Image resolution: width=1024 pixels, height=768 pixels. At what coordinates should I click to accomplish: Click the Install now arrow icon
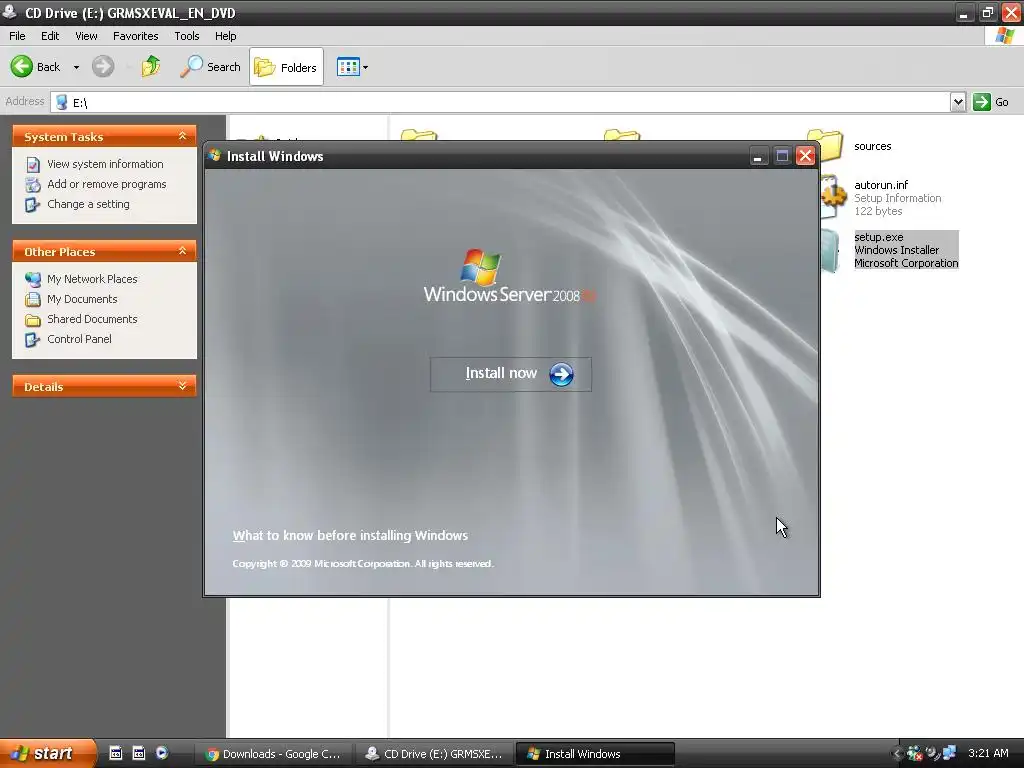pos(561,374)
